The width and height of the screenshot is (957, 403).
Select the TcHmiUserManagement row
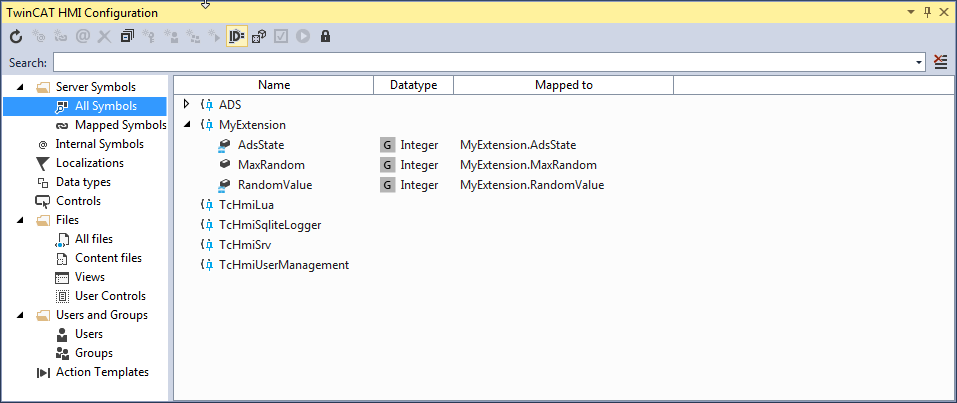(x=284, y=265)
